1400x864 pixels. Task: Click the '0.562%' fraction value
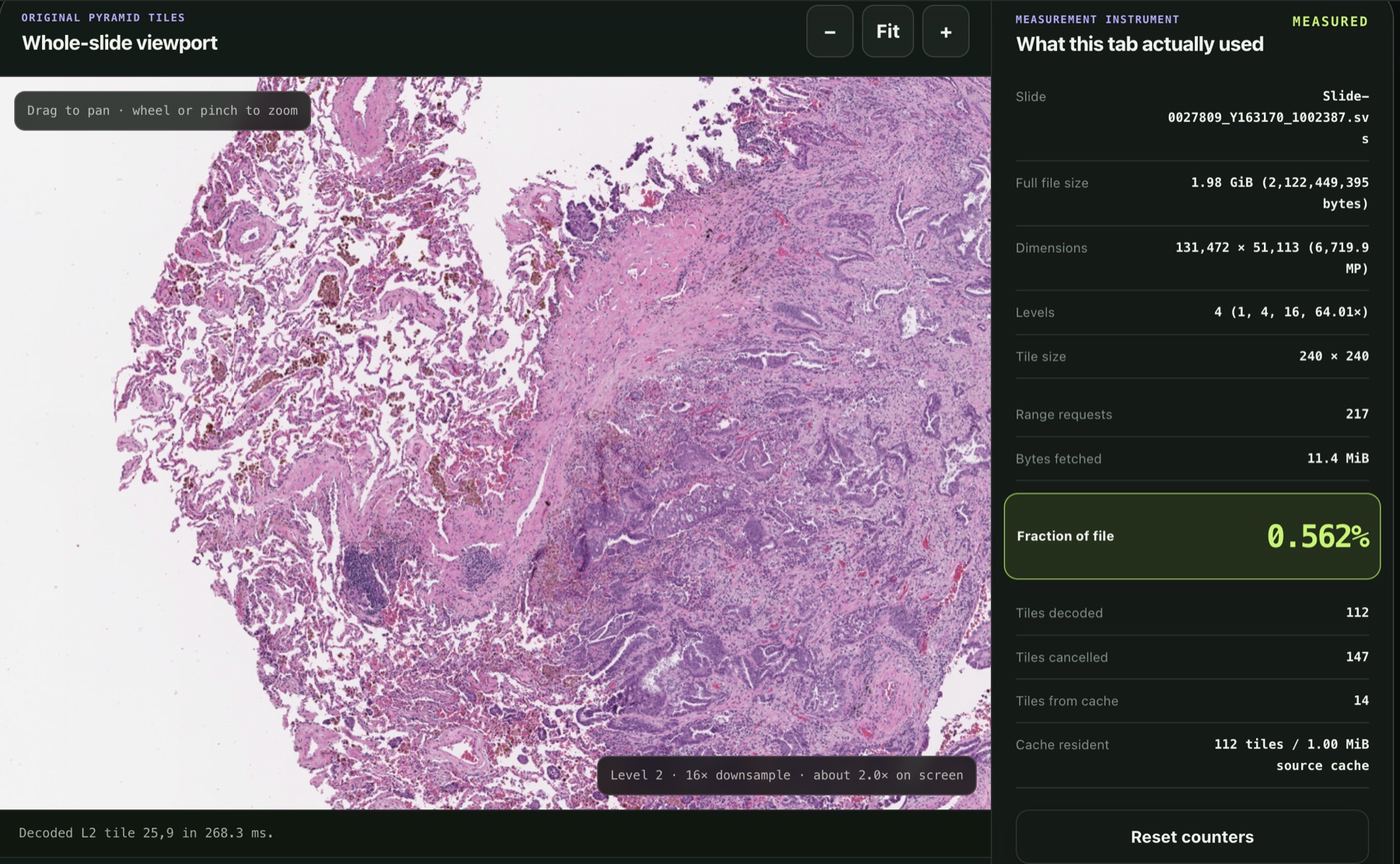(x=1317, y=536)
